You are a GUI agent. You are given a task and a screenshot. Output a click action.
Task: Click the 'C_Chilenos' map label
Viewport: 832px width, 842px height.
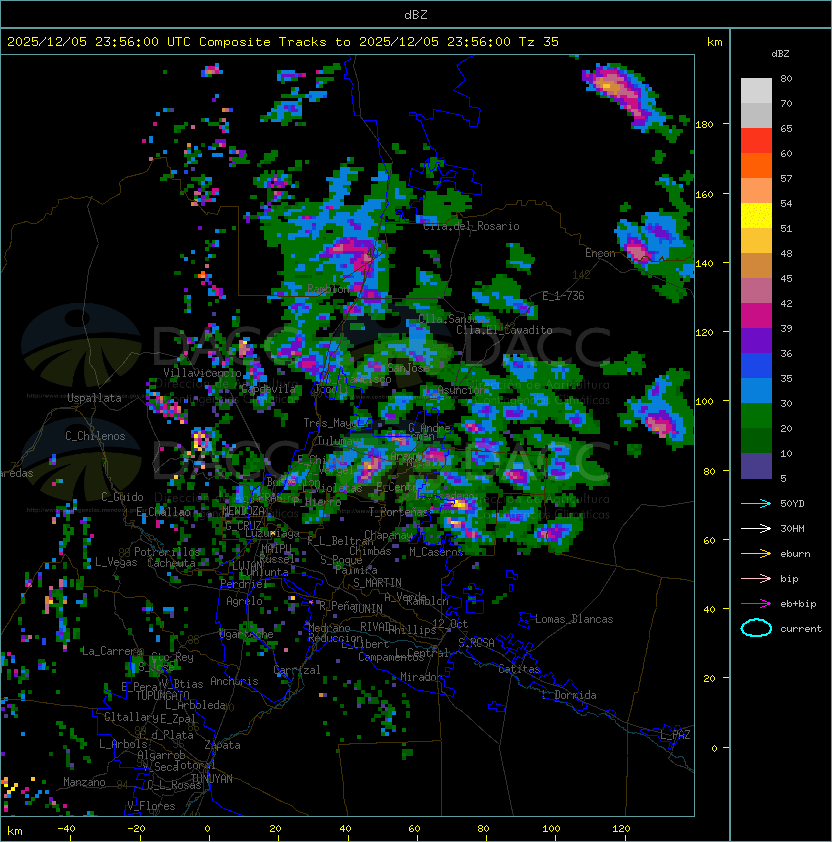point(95,436)
